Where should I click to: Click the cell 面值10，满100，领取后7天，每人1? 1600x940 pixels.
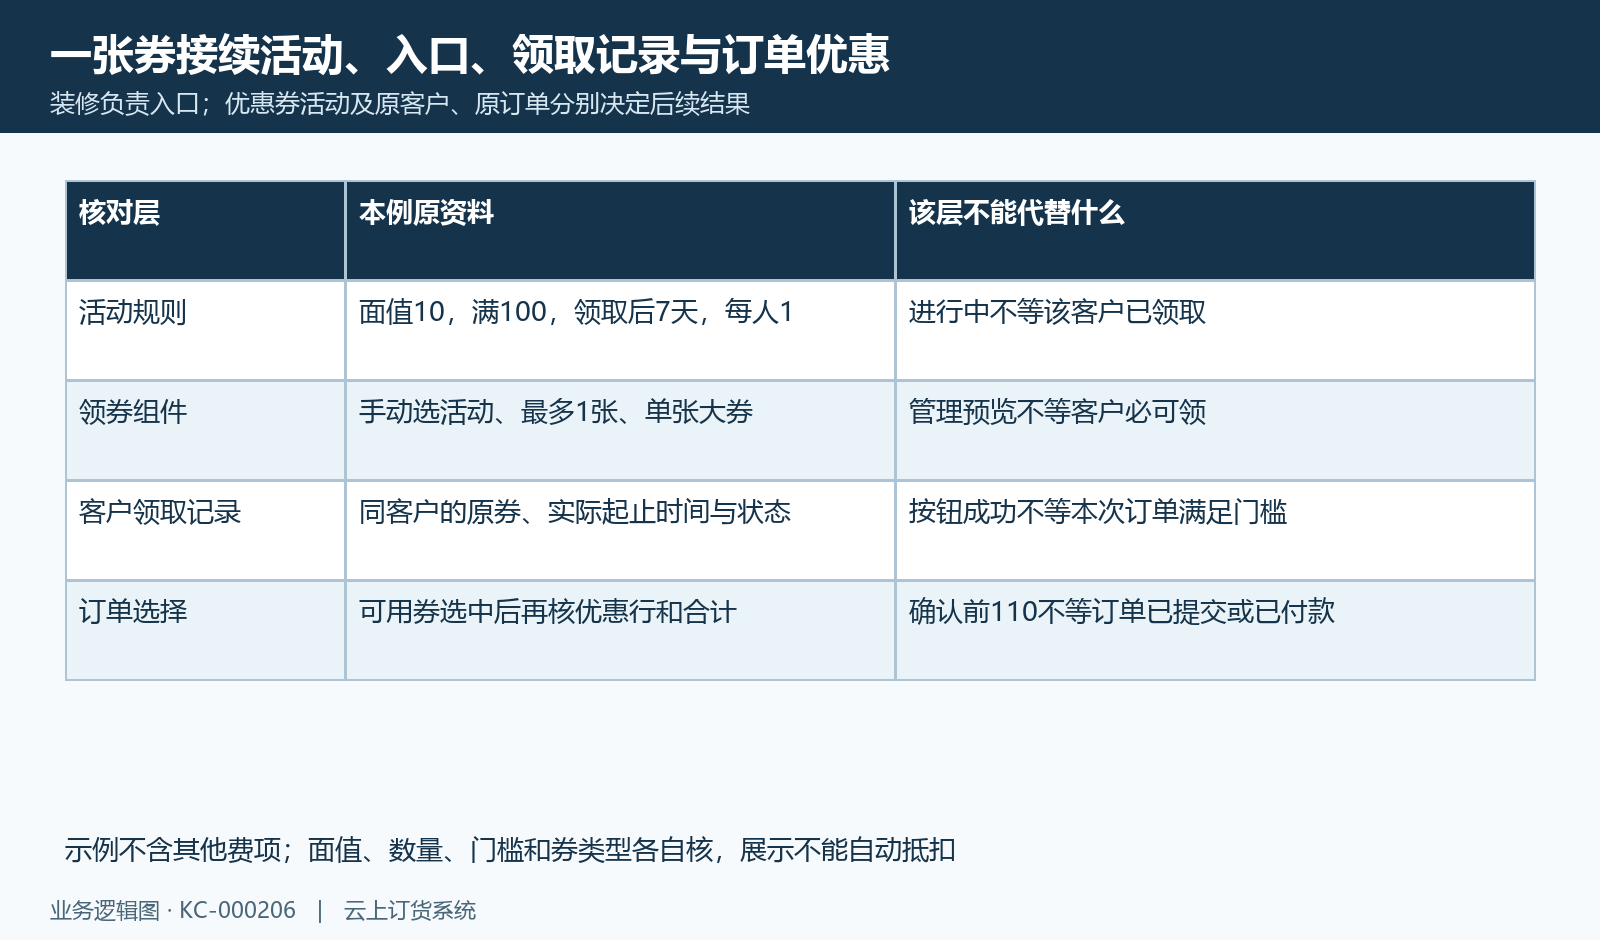[620, 331]
